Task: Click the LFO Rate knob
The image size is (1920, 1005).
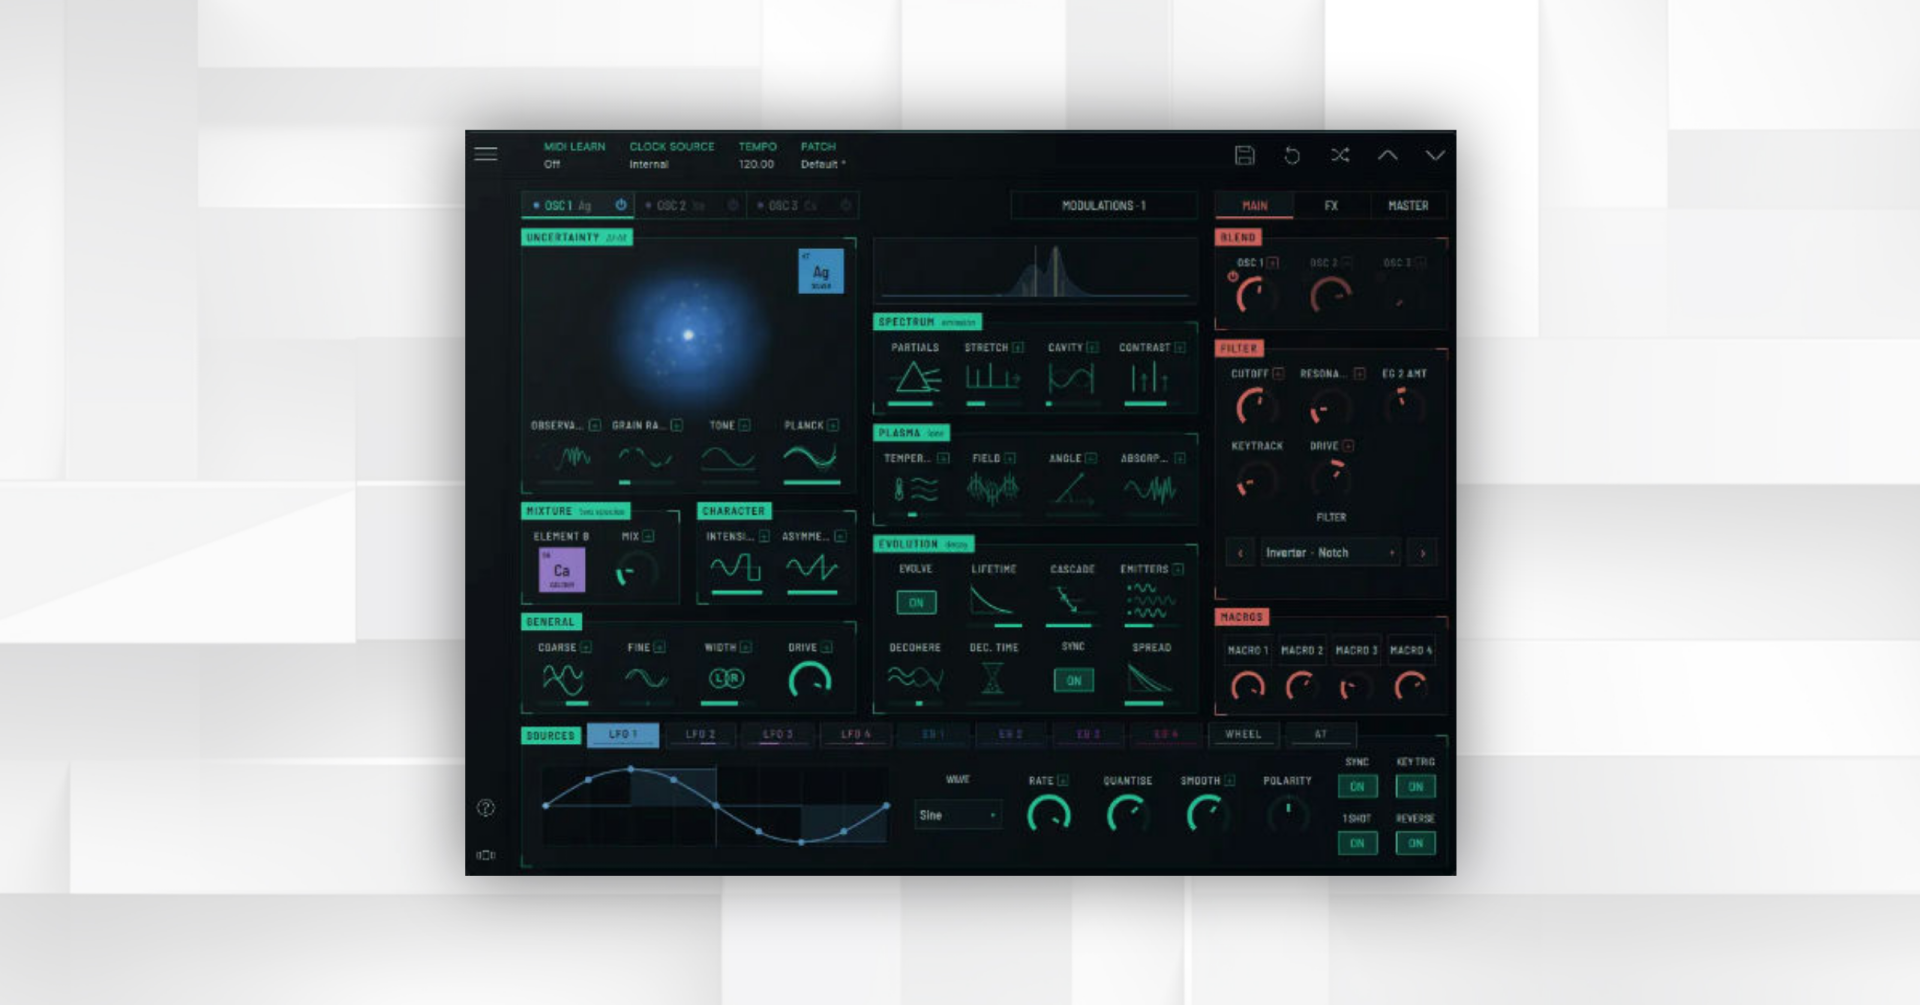Action: tap(1048, 814)
